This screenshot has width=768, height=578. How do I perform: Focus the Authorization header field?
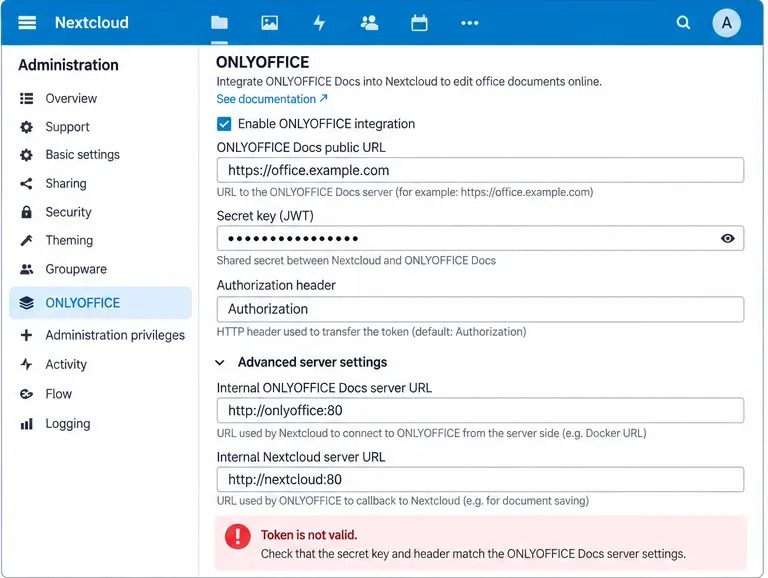(480, 309)
